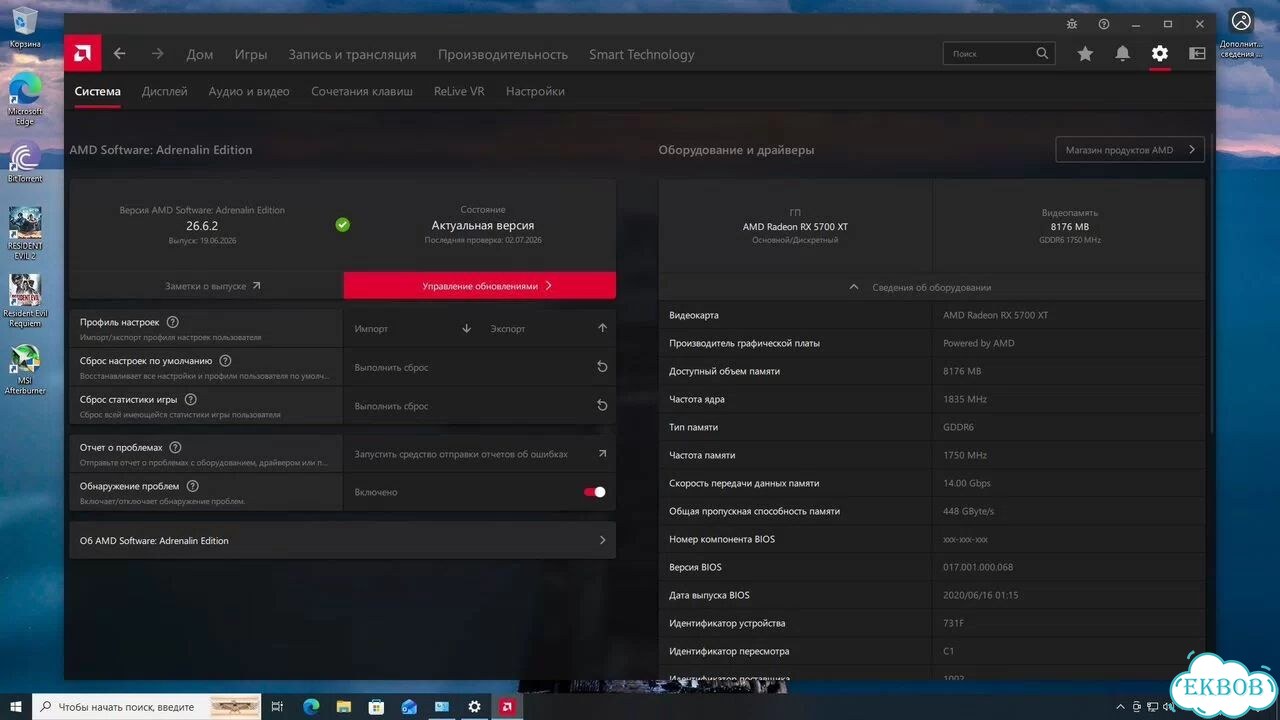Open favorites star icon
Viewport: 1280px width, 720px height.
click(1085, 54)
